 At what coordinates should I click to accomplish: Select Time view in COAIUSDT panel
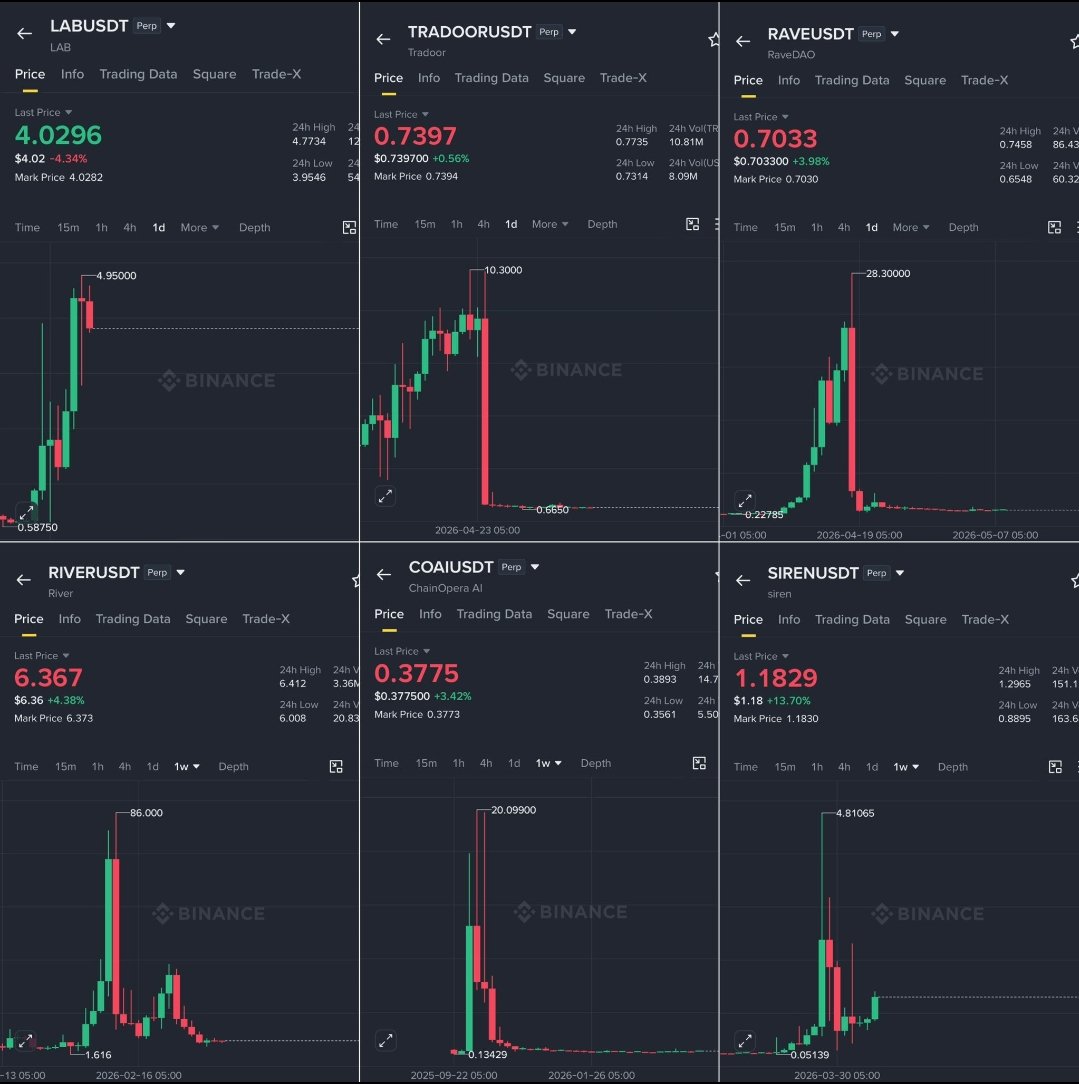(x=386, y=763)
